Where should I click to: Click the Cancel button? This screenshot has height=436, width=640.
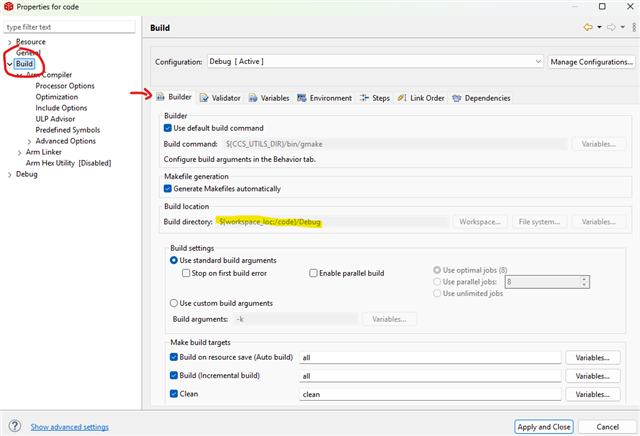tap(607, 427)
